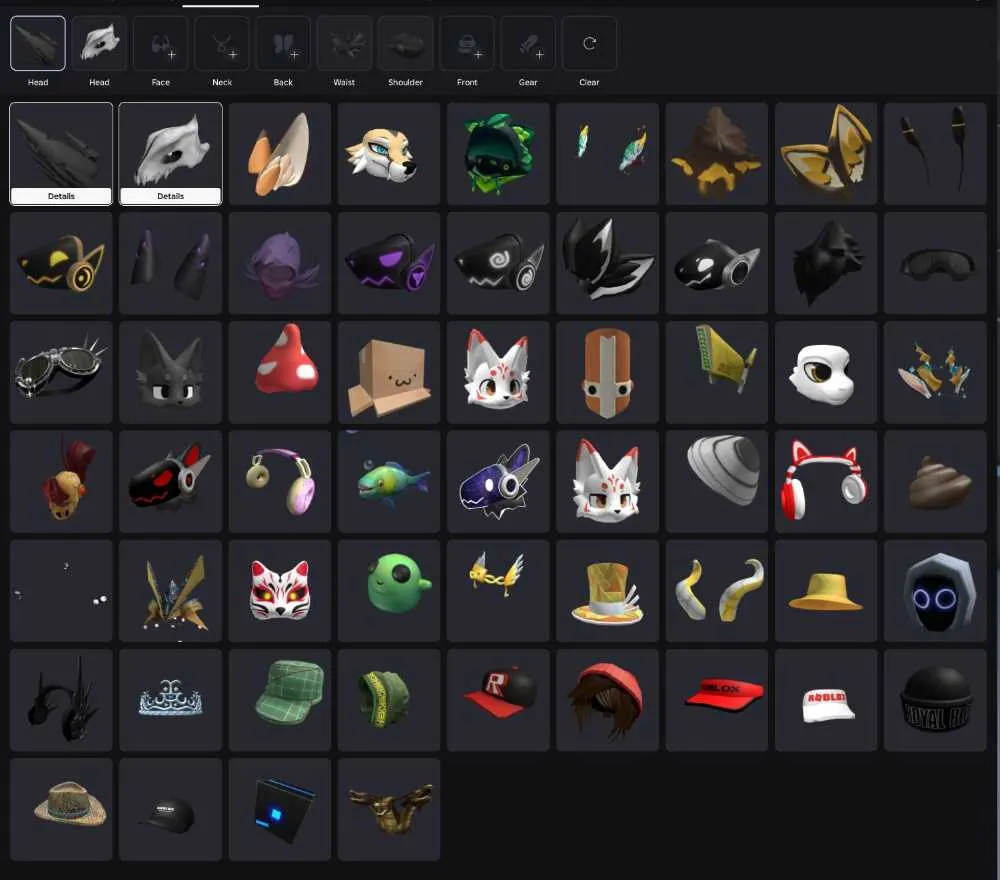This screenshot has width=1000, height=880.
Task: Equip the orange wooden bucket helmet
Action: [607, 372]
